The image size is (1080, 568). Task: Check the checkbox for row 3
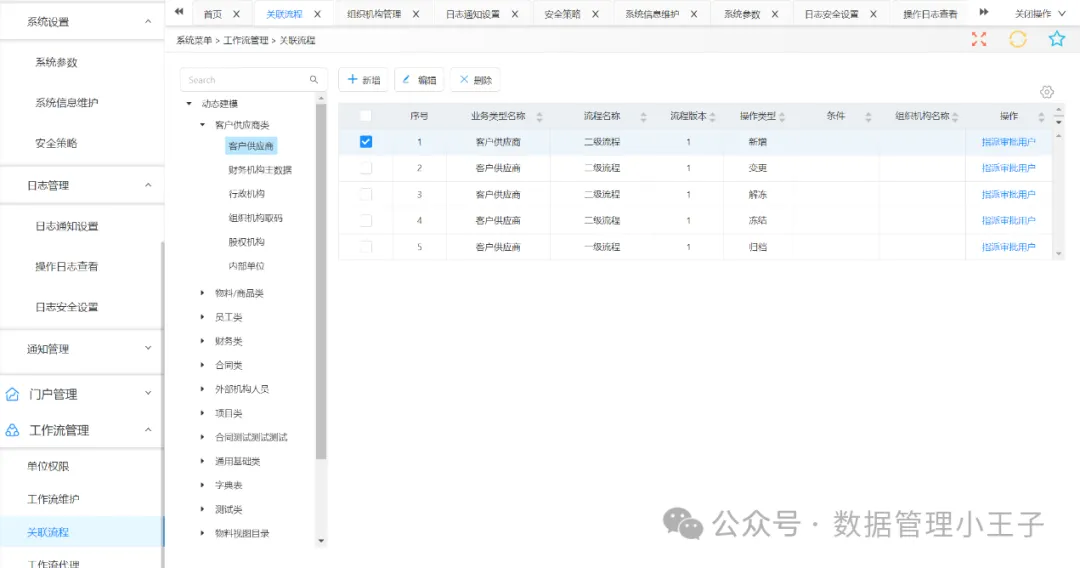pos(366,194)
